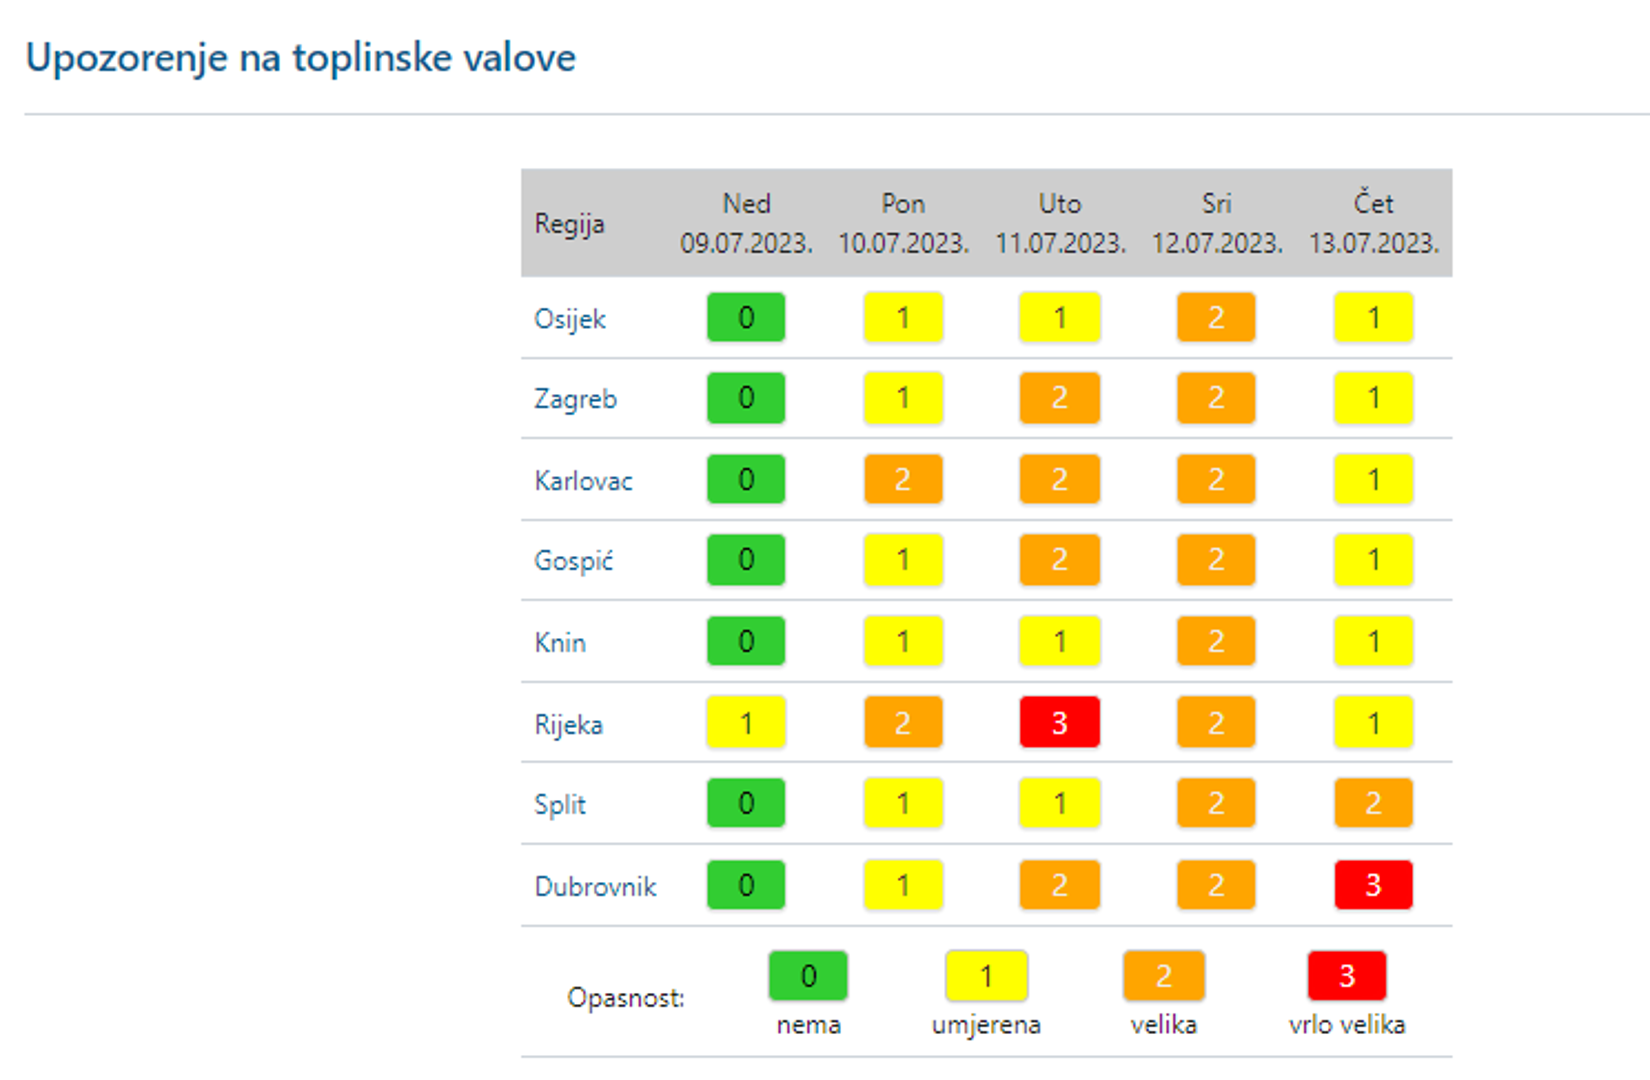Select the Karlovac region link
1650x1080 pixels.
pos(583,481)
